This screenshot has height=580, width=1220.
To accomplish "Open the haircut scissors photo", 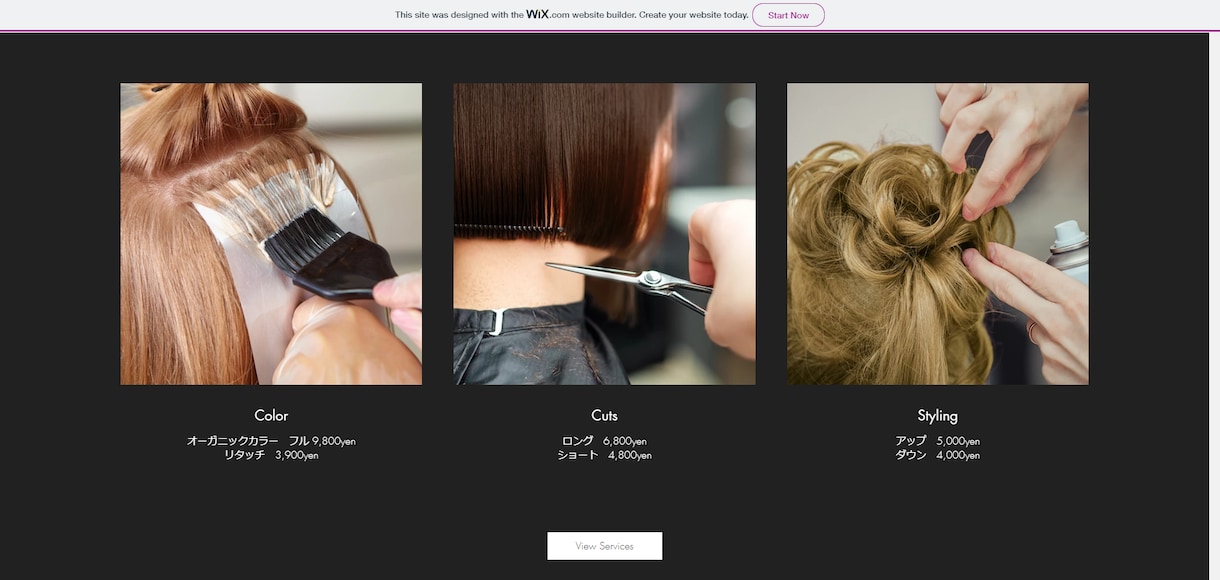I will 604,234.
